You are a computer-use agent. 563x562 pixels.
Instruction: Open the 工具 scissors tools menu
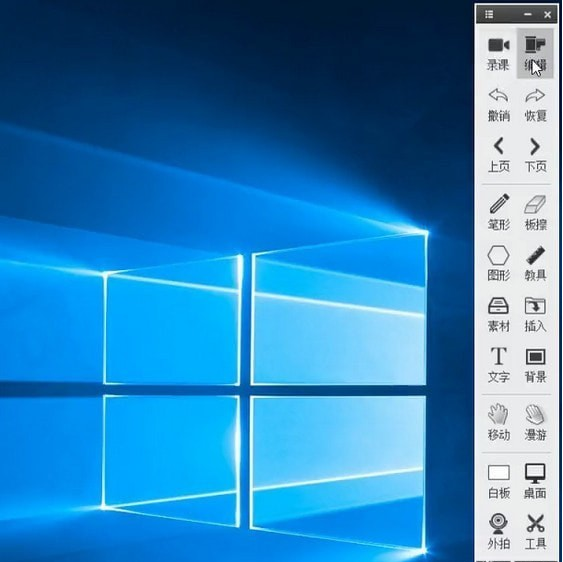(535, 531)
